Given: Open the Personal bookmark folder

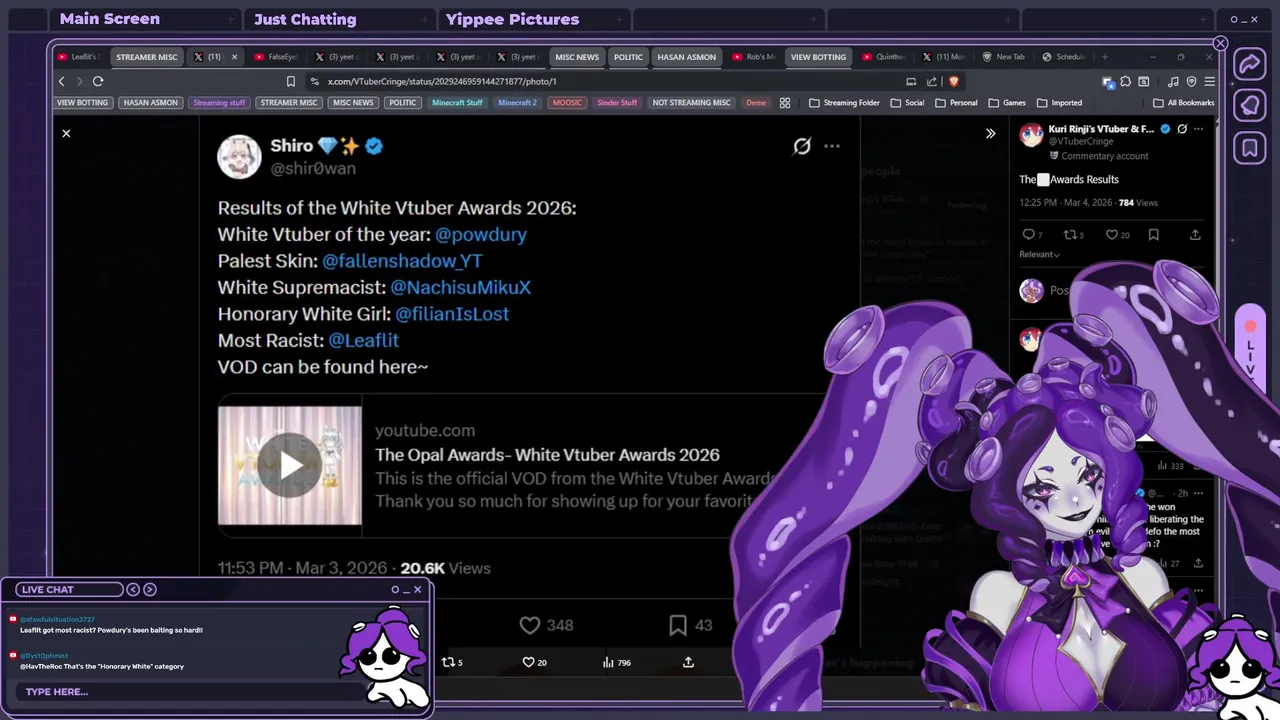Looking at the screenshot, I should [x=956, y=103].
